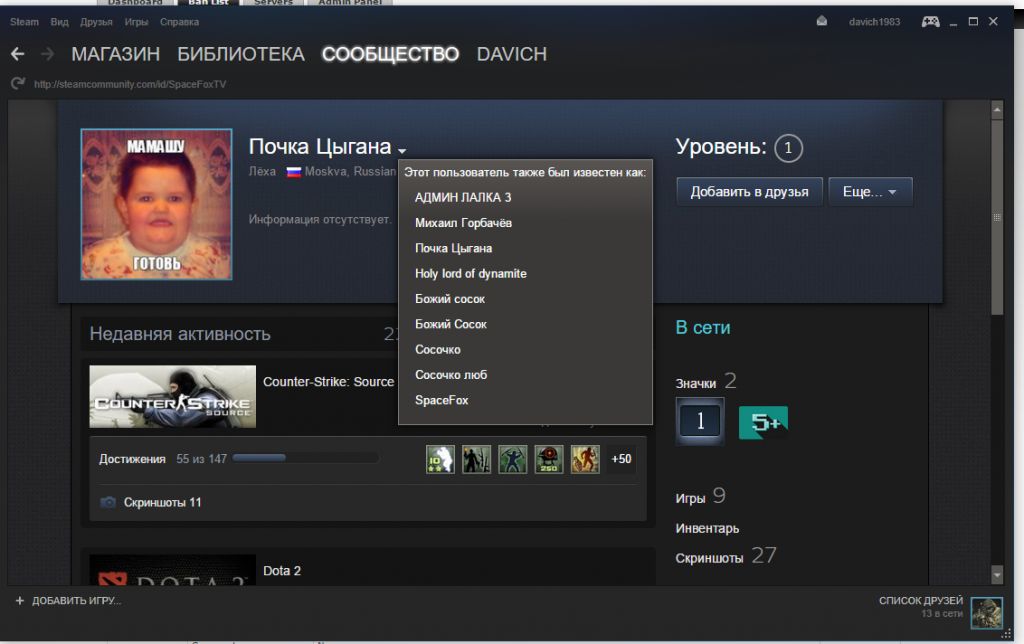This screenshot has width=1024, height=644.
Task: Open the 5+ games badge icon
Action: (763, 422)
